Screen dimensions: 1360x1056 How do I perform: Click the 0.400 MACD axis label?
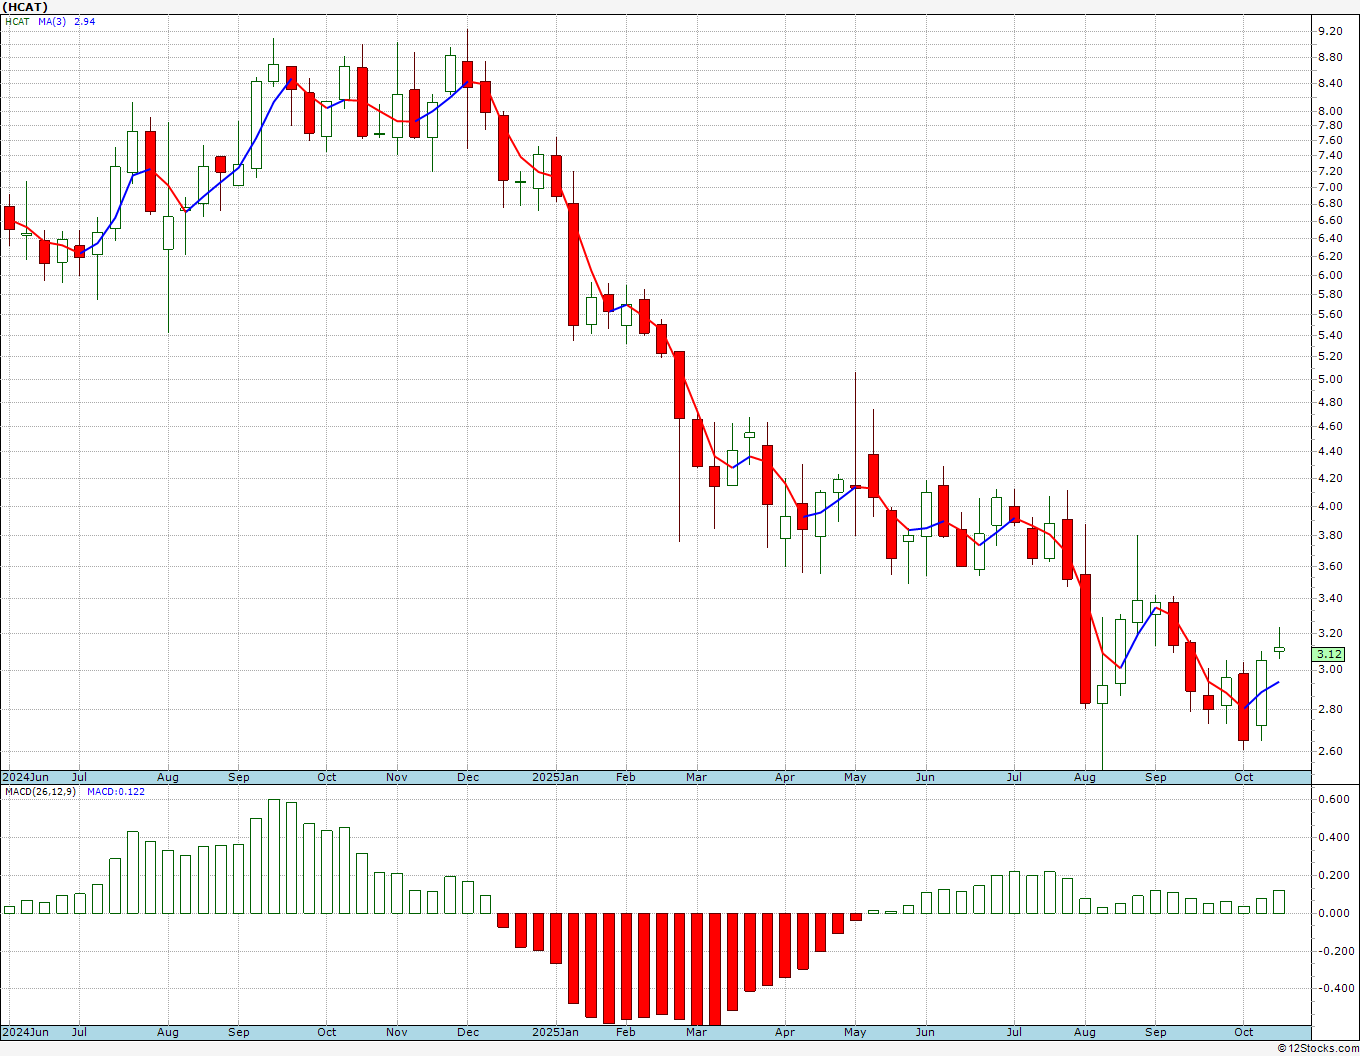(x=1332, y=837)
